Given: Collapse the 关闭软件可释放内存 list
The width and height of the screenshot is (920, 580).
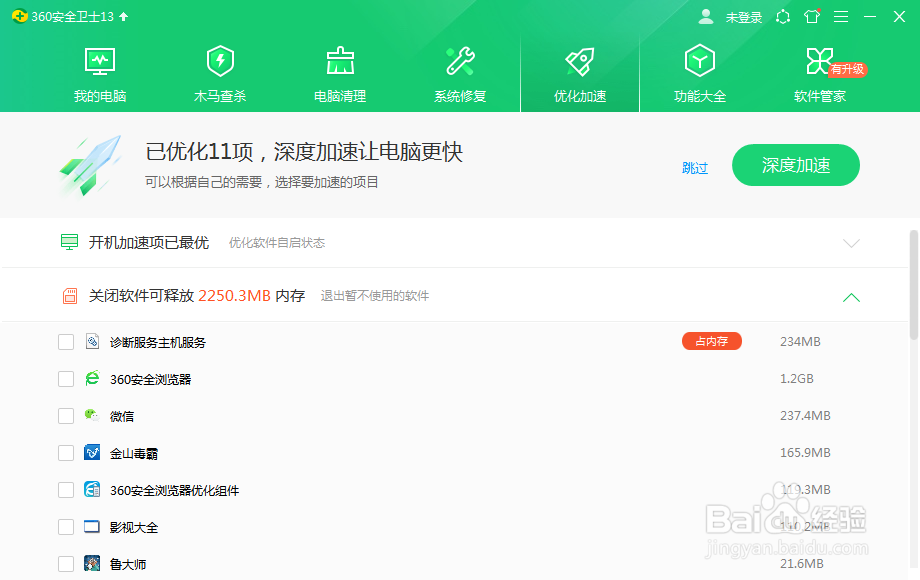Looking at the screenshot, I should [x=851, y=297].
